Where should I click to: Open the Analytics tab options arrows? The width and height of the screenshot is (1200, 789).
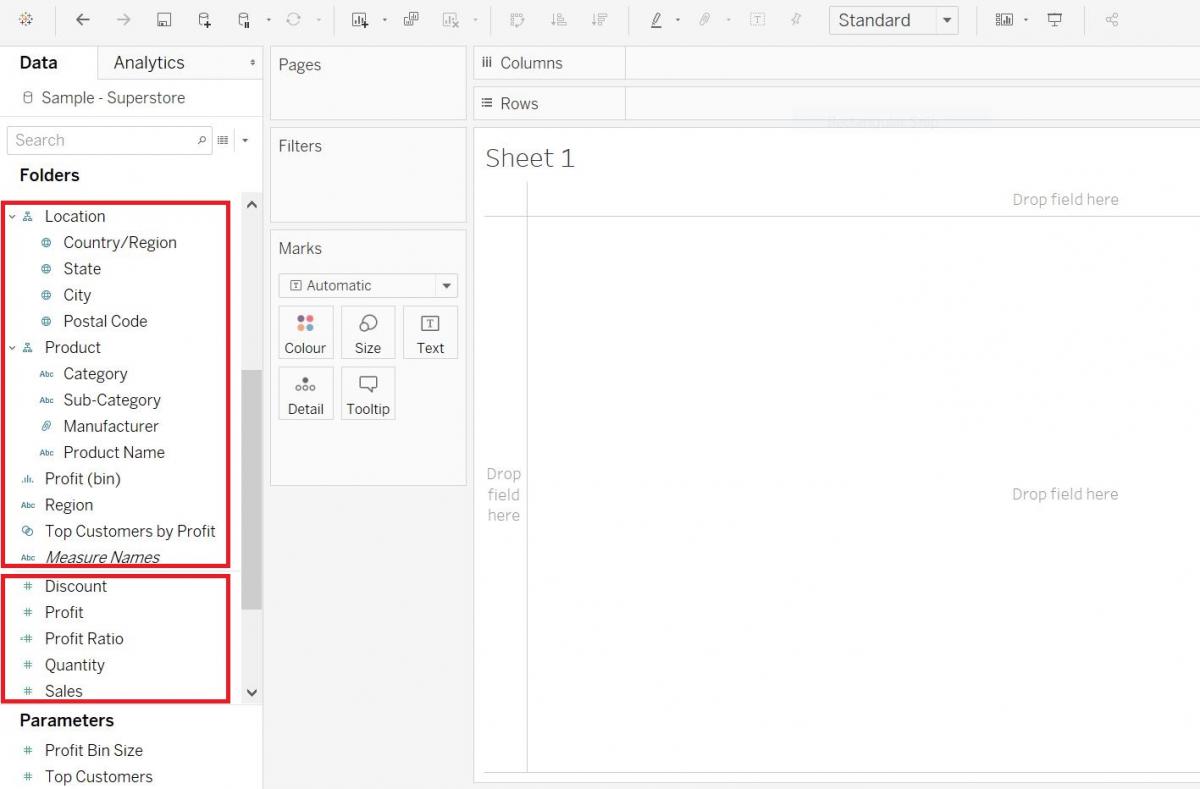coord(252,62)
